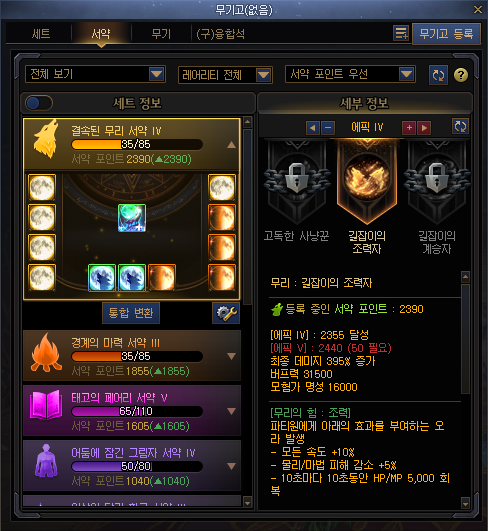Open the list-add icon beside 무기고 등록
Image resolution: width=488 pixels, height=531 pixels.
pos(401,34)
